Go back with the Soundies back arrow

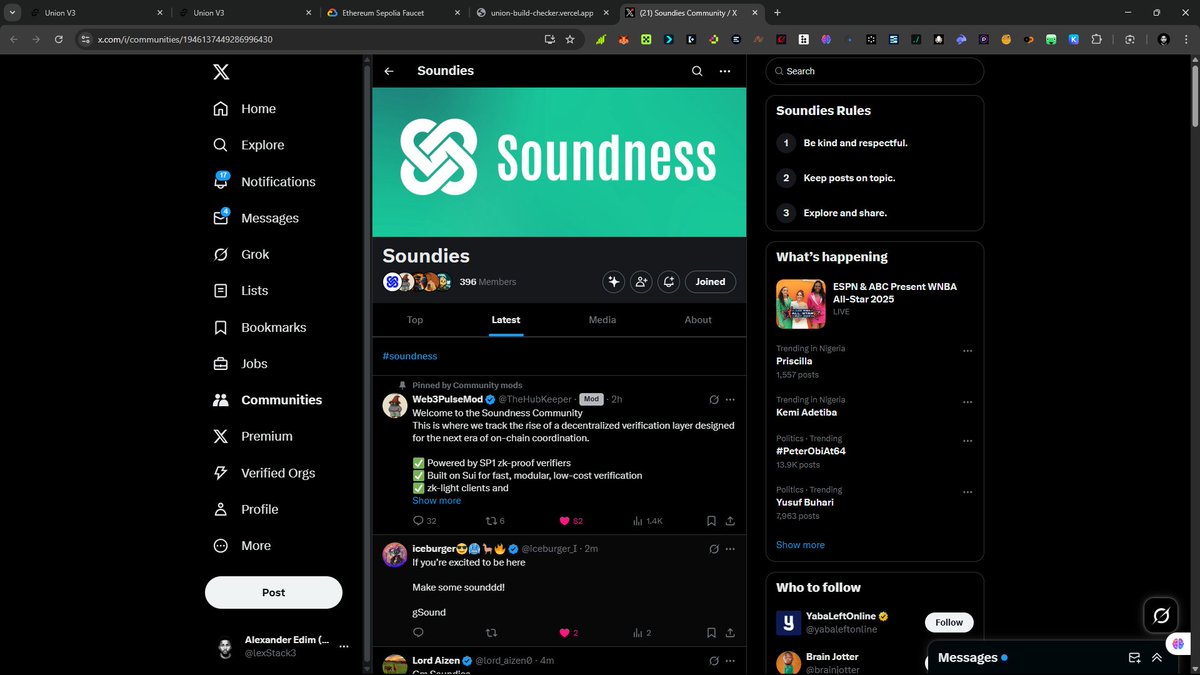point(389,71)
